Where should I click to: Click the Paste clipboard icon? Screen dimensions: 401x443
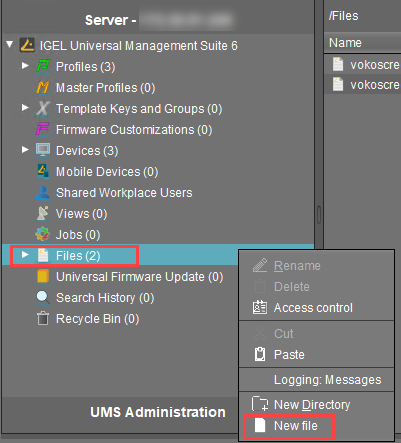click(x=260, y=354)
